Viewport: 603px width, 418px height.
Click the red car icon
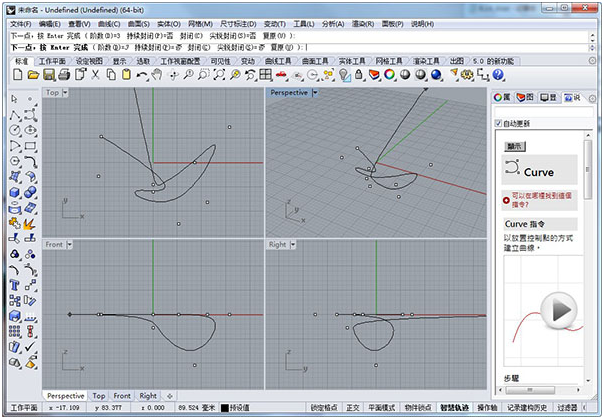[282, 75]
